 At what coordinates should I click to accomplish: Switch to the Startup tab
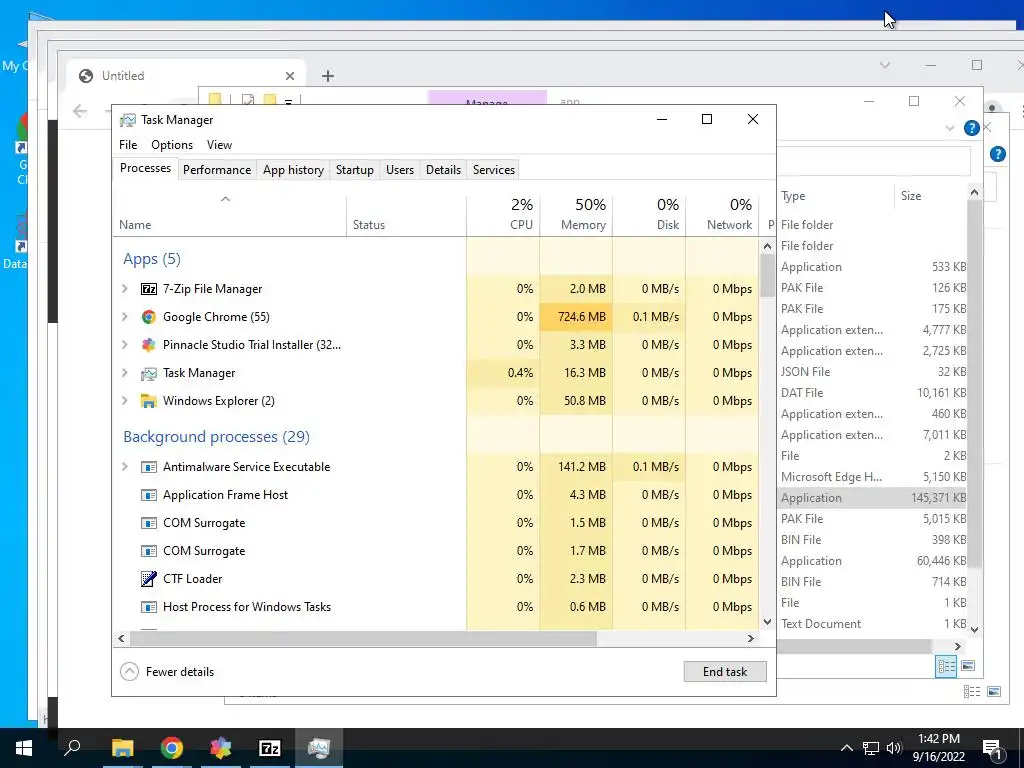tap(355, 170)
